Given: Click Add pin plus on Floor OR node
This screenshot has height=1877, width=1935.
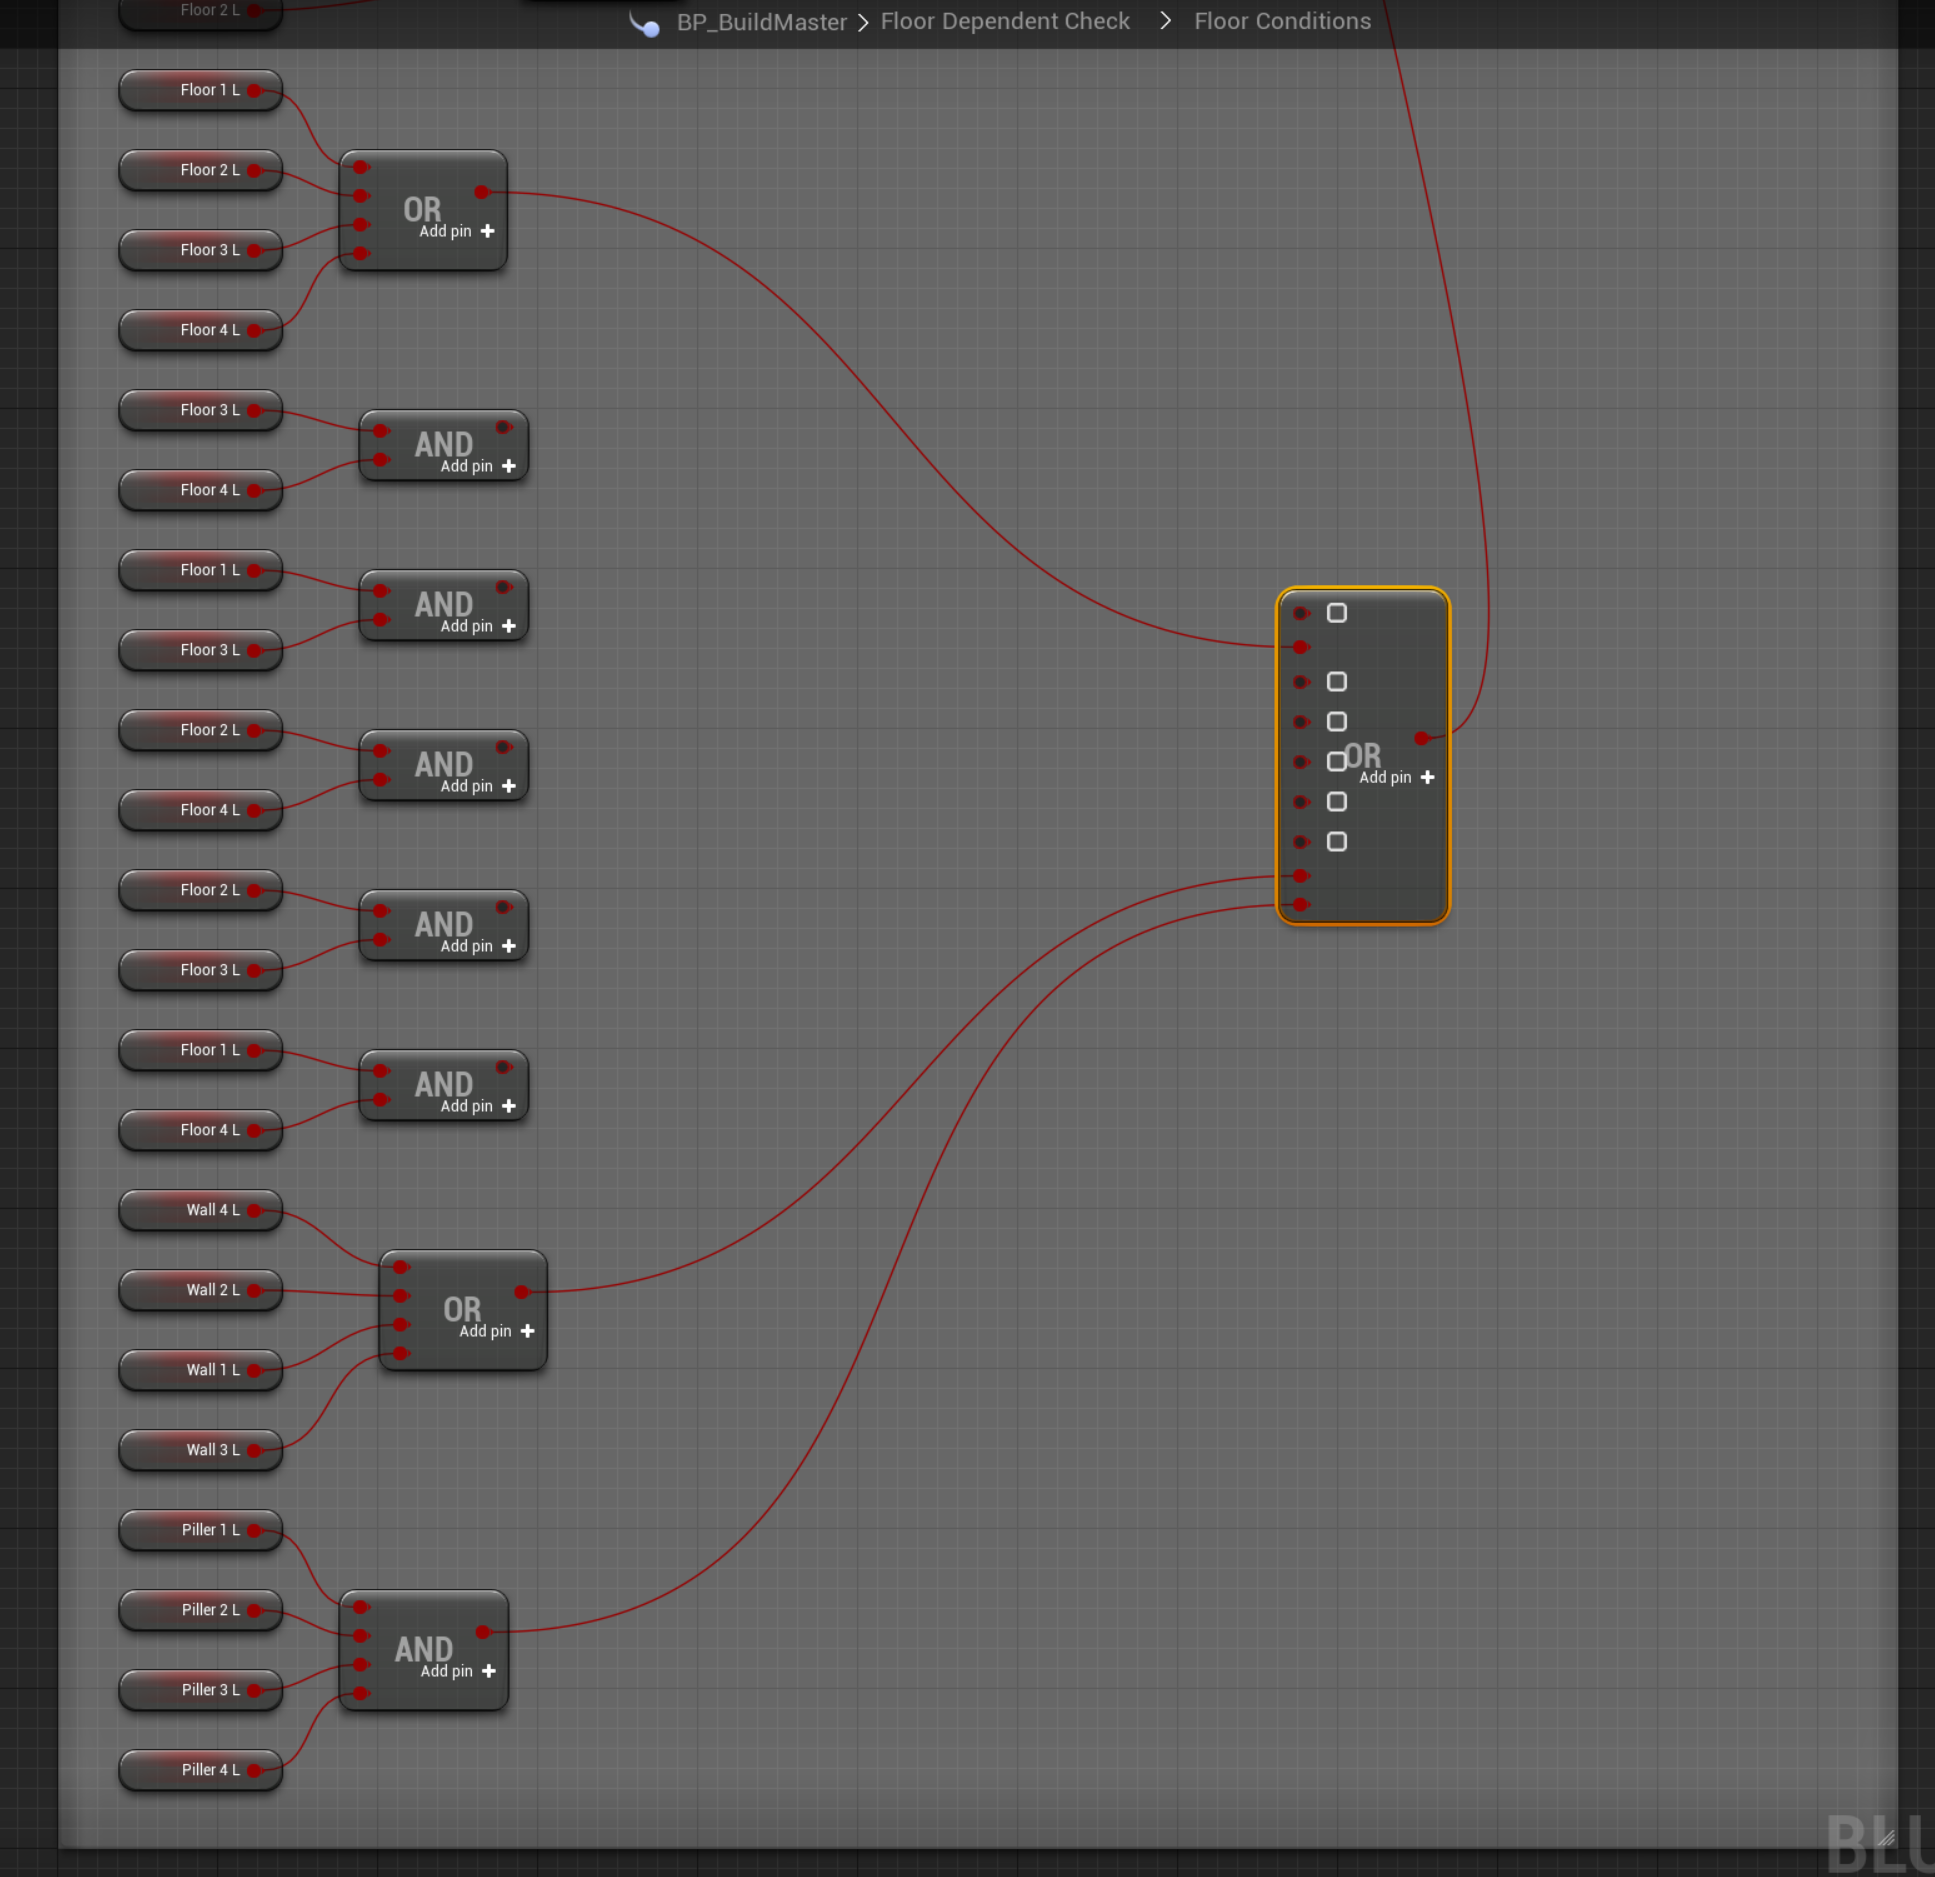Looking at the screenshot, I should coord(487,231).
